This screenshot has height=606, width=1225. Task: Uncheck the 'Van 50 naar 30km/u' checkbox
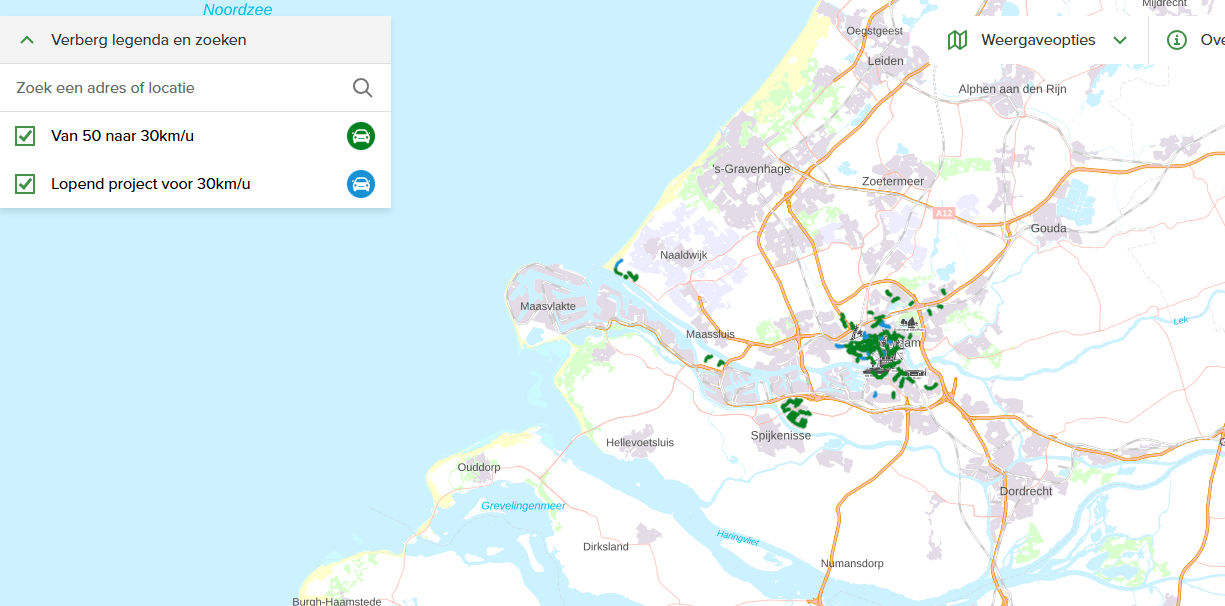coord(26,136)
